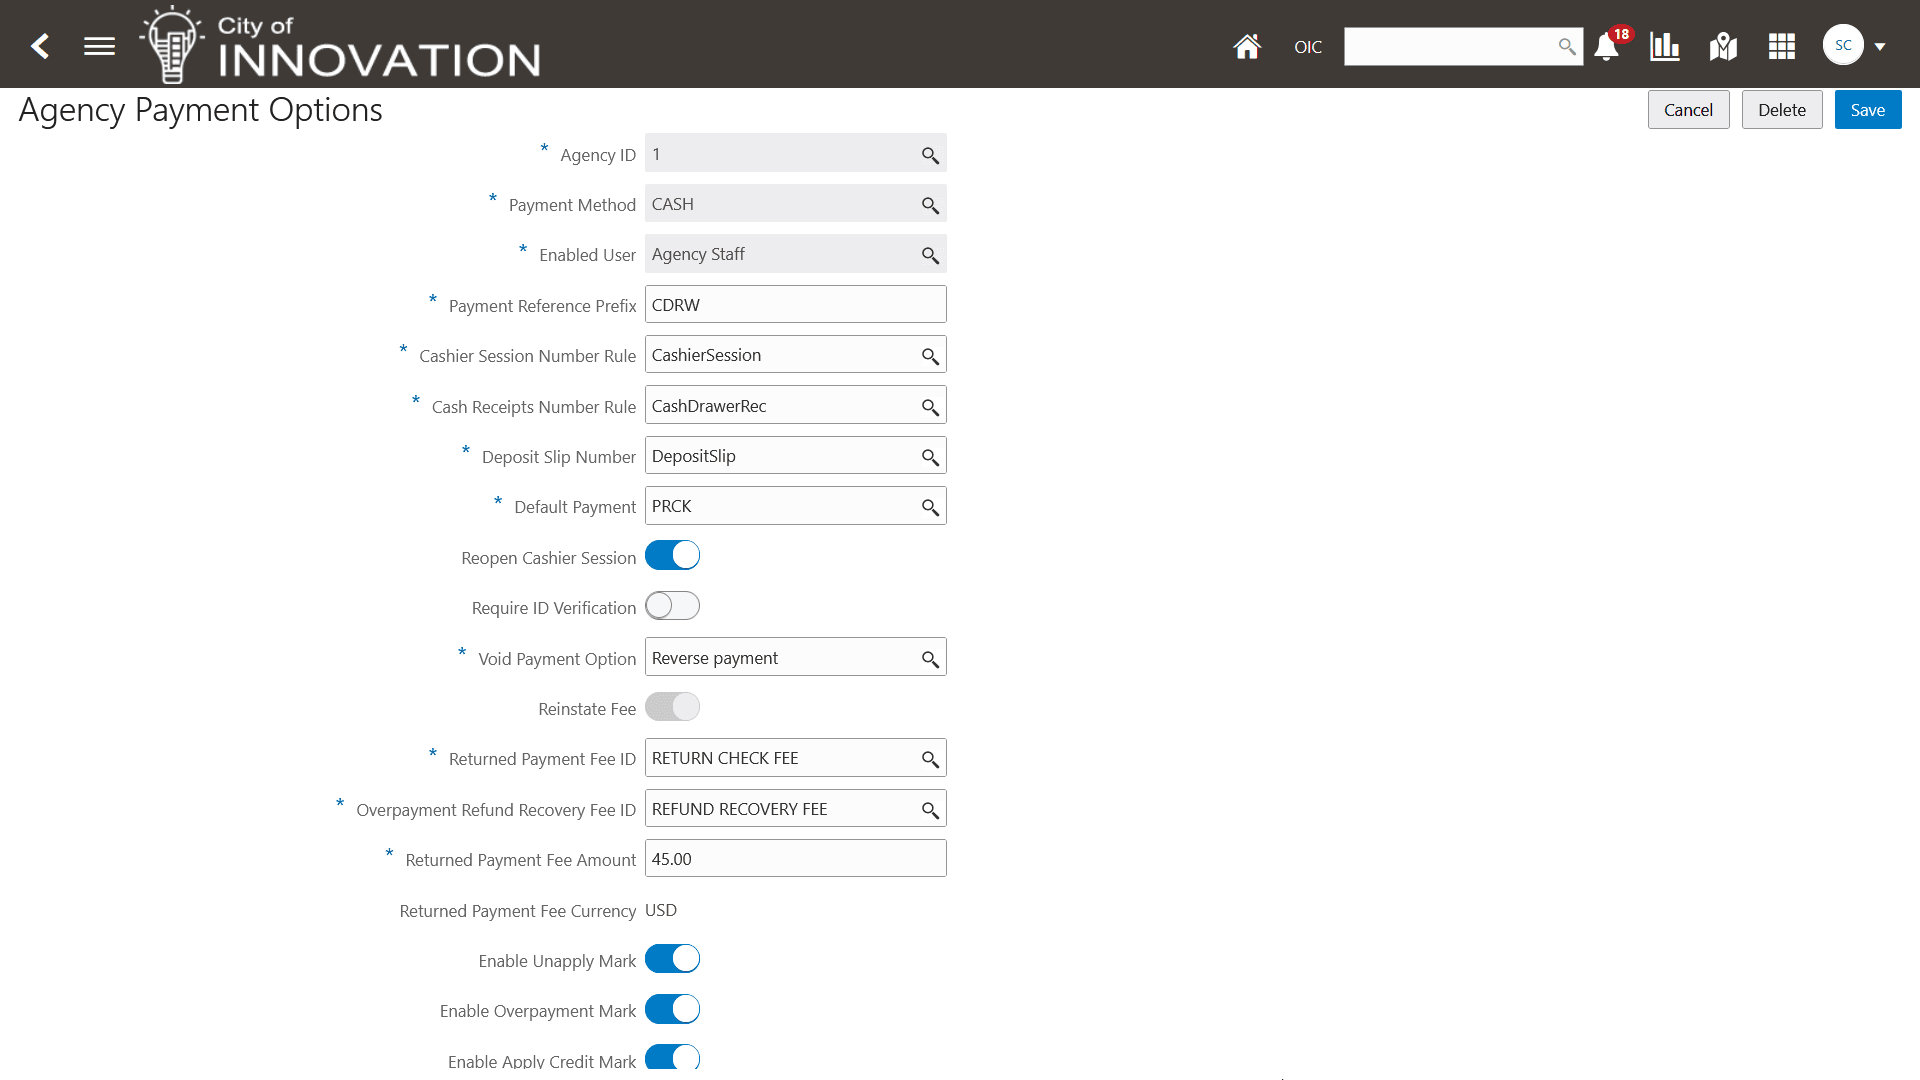Open the hamburger navigation menu

click(x=99, y=46)
